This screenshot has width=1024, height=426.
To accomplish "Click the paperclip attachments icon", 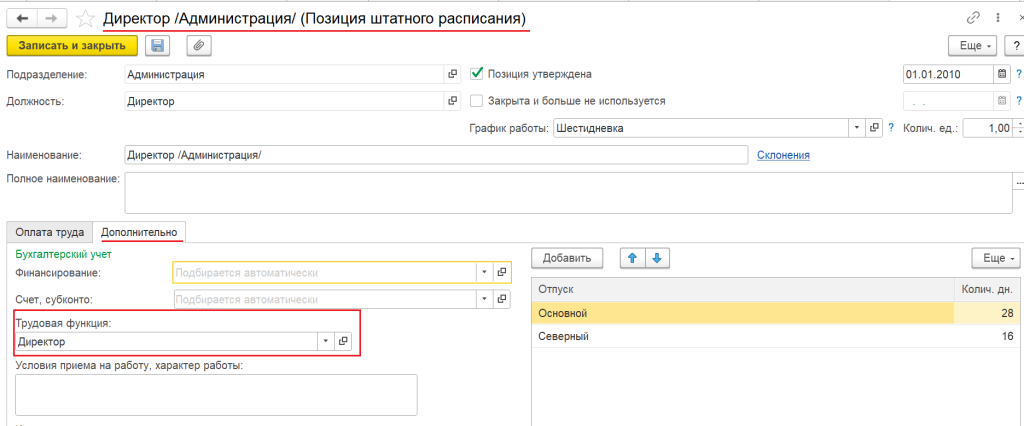I will (x=199, y=45).
